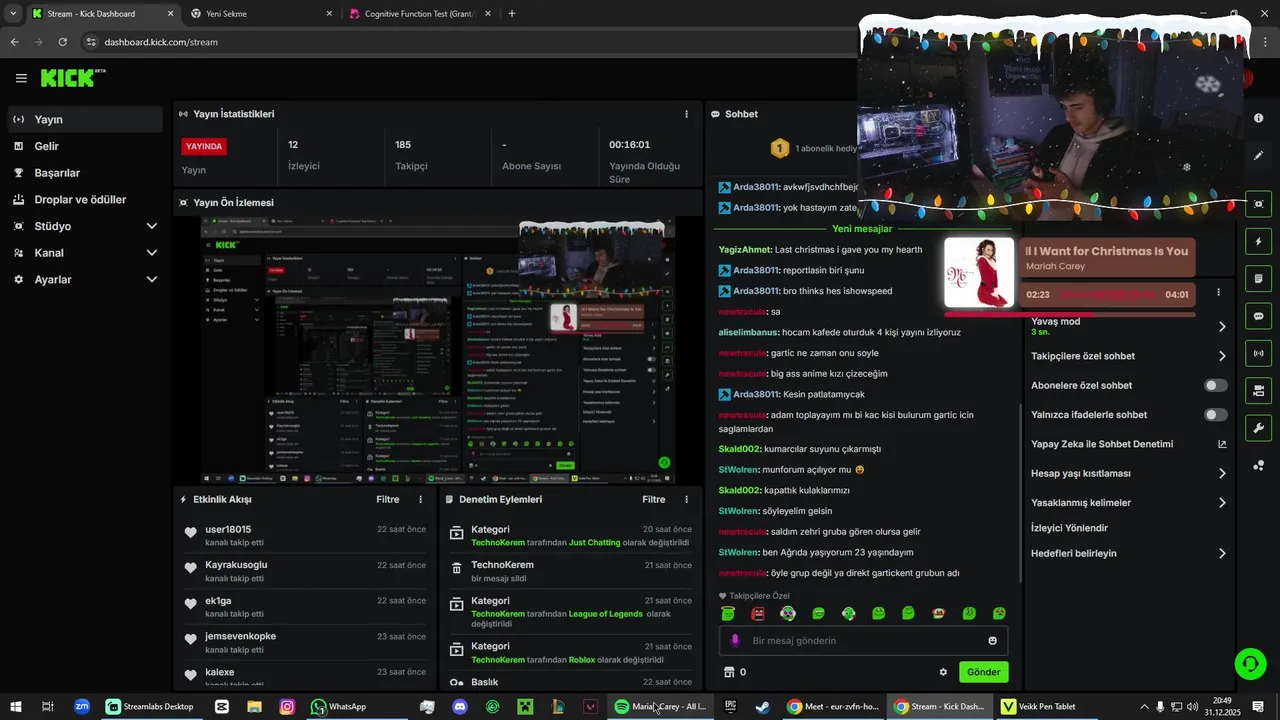Open Hedefleri belirleyin options chevron
Image resolution: width=1280 pixels, height=720 pixels.
pyautogui.click(x=1222, y=553)
